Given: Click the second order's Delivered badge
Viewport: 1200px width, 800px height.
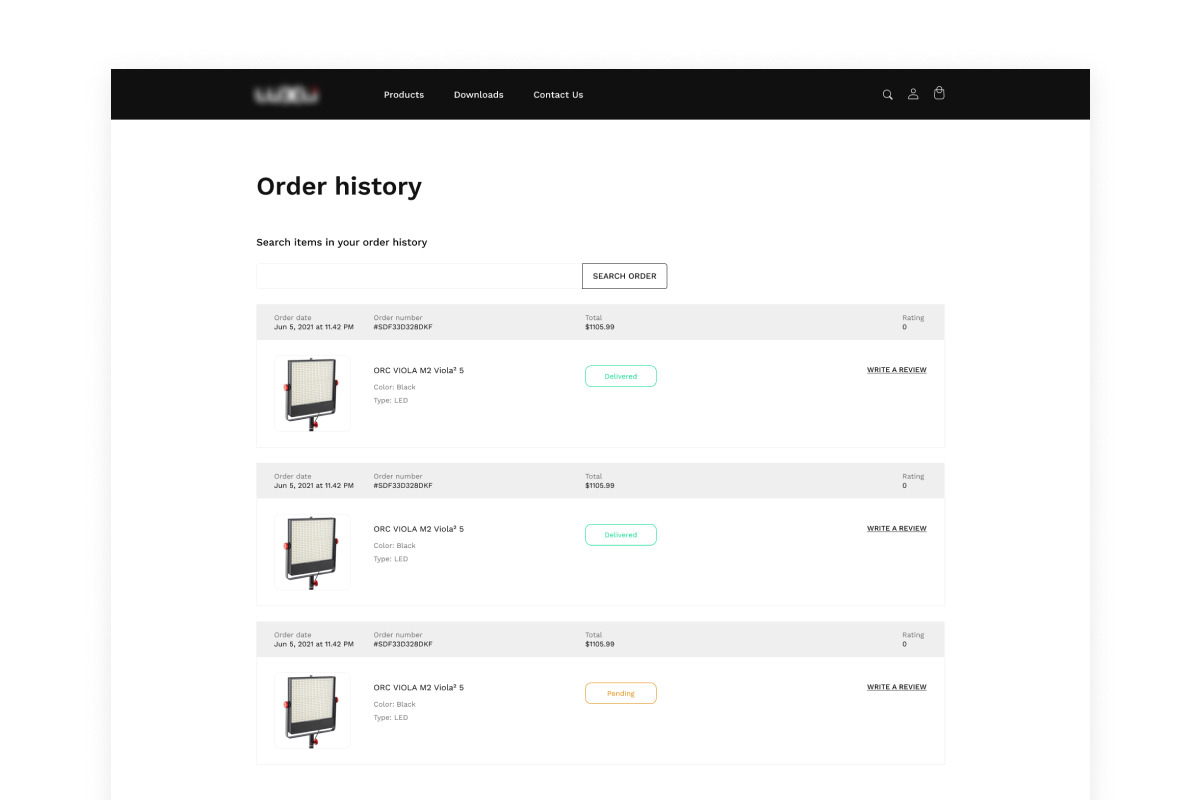Looking at the screenshot, I should pos(621,535).
